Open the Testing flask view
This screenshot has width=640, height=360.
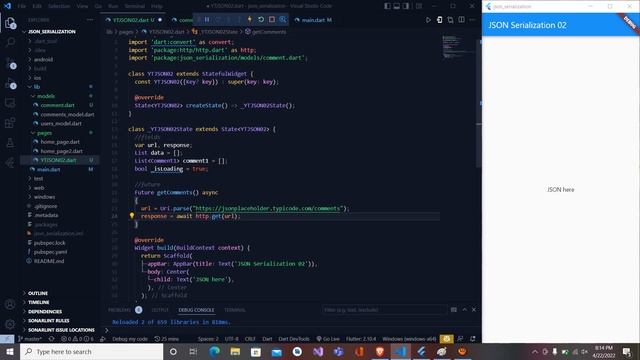(x=10, y=143)
